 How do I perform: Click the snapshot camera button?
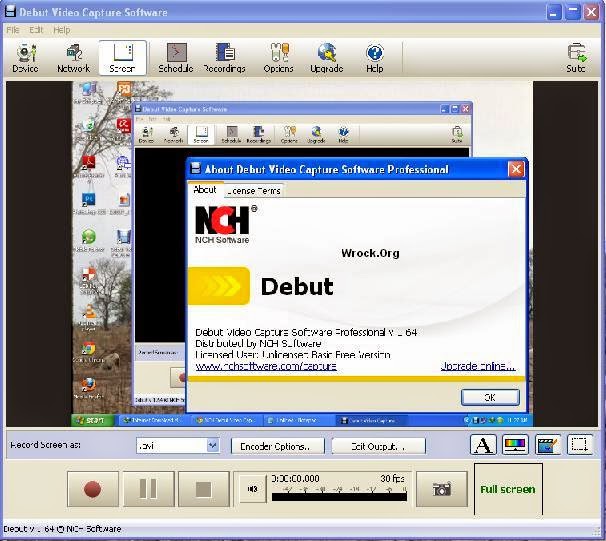441,489
